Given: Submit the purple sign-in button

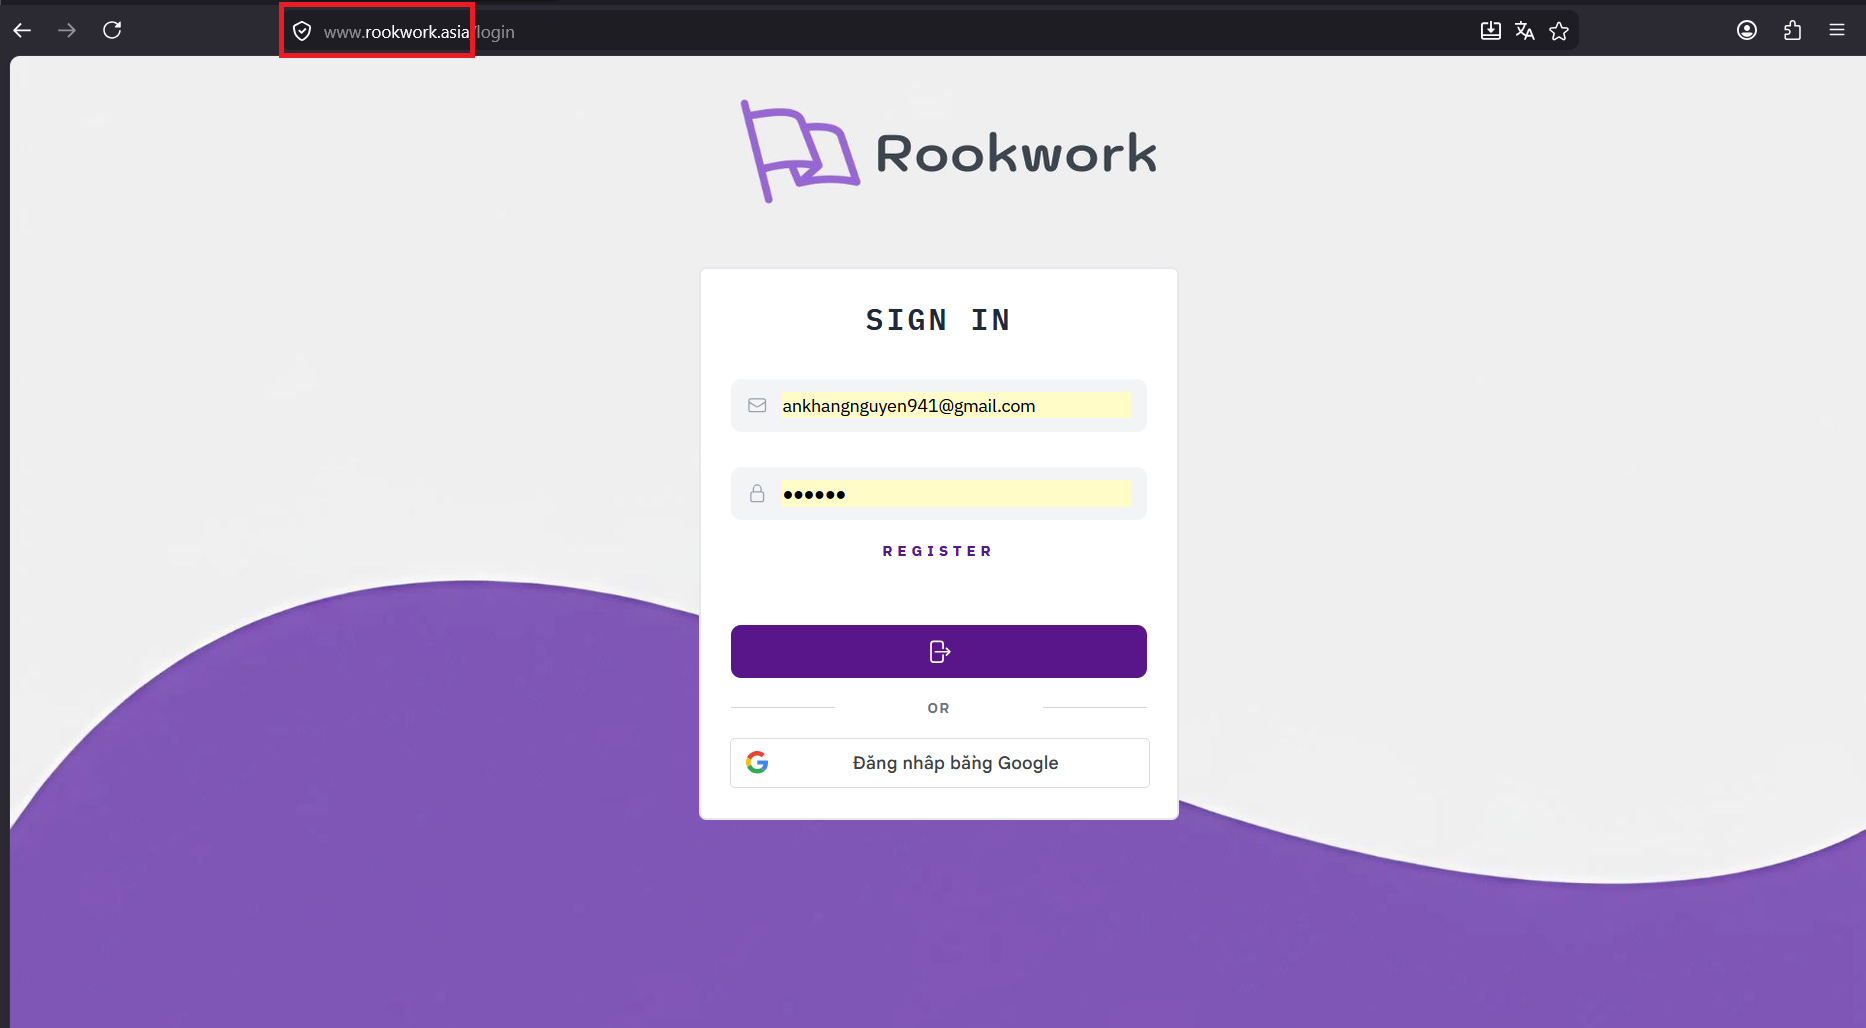Looking at the screenshot, I should coord(939,651).
